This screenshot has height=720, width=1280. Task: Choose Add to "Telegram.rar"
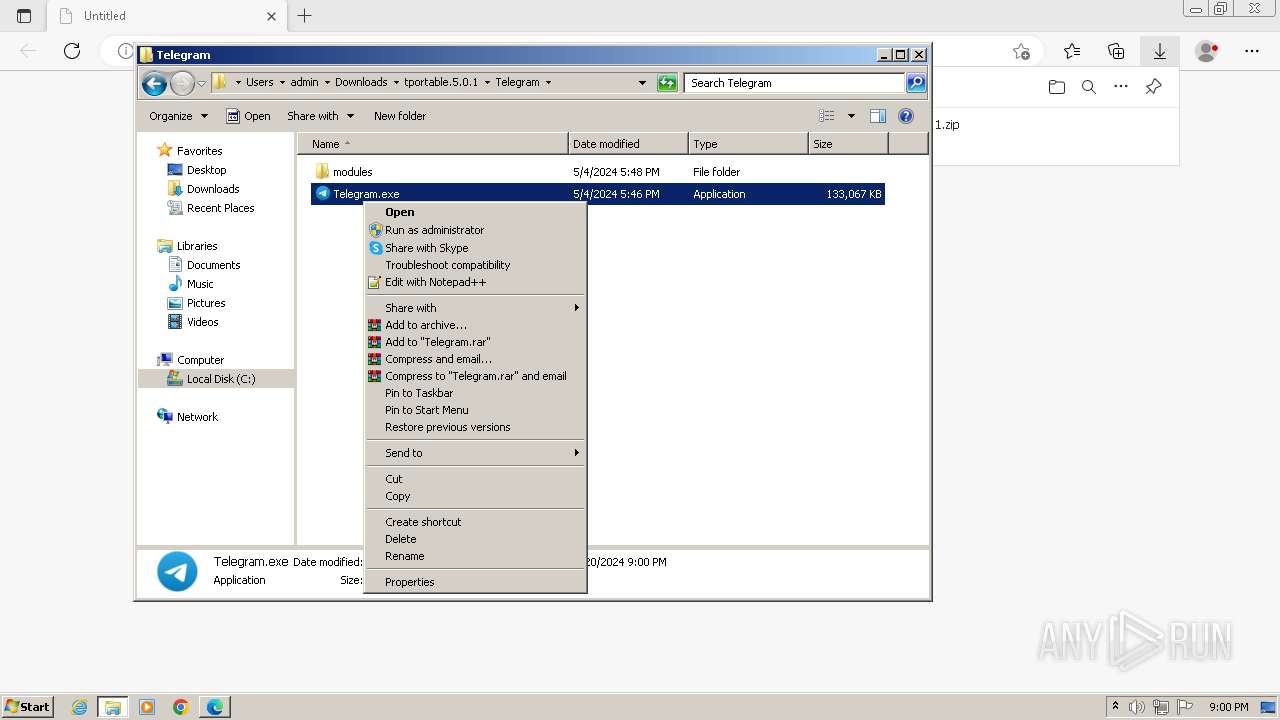tap(475, 342)
